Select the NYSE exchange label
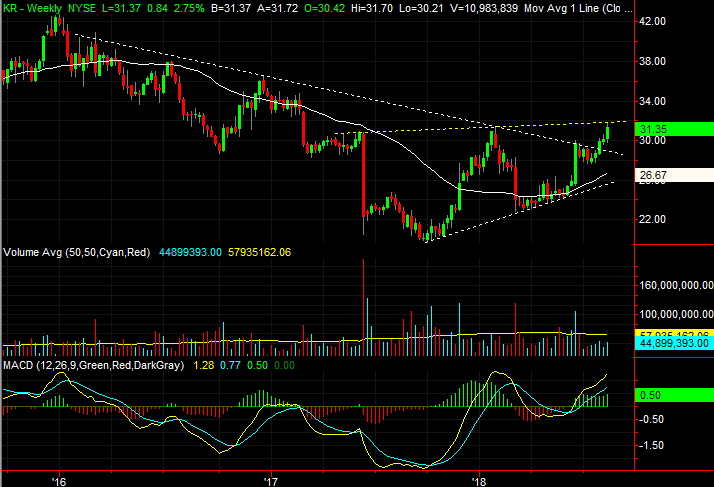 82,8
